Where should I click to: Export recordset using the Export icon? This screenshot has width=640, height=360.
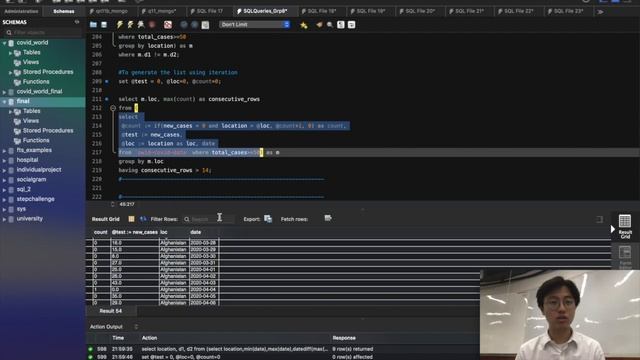pyautogui.click(x=268, y=219)
